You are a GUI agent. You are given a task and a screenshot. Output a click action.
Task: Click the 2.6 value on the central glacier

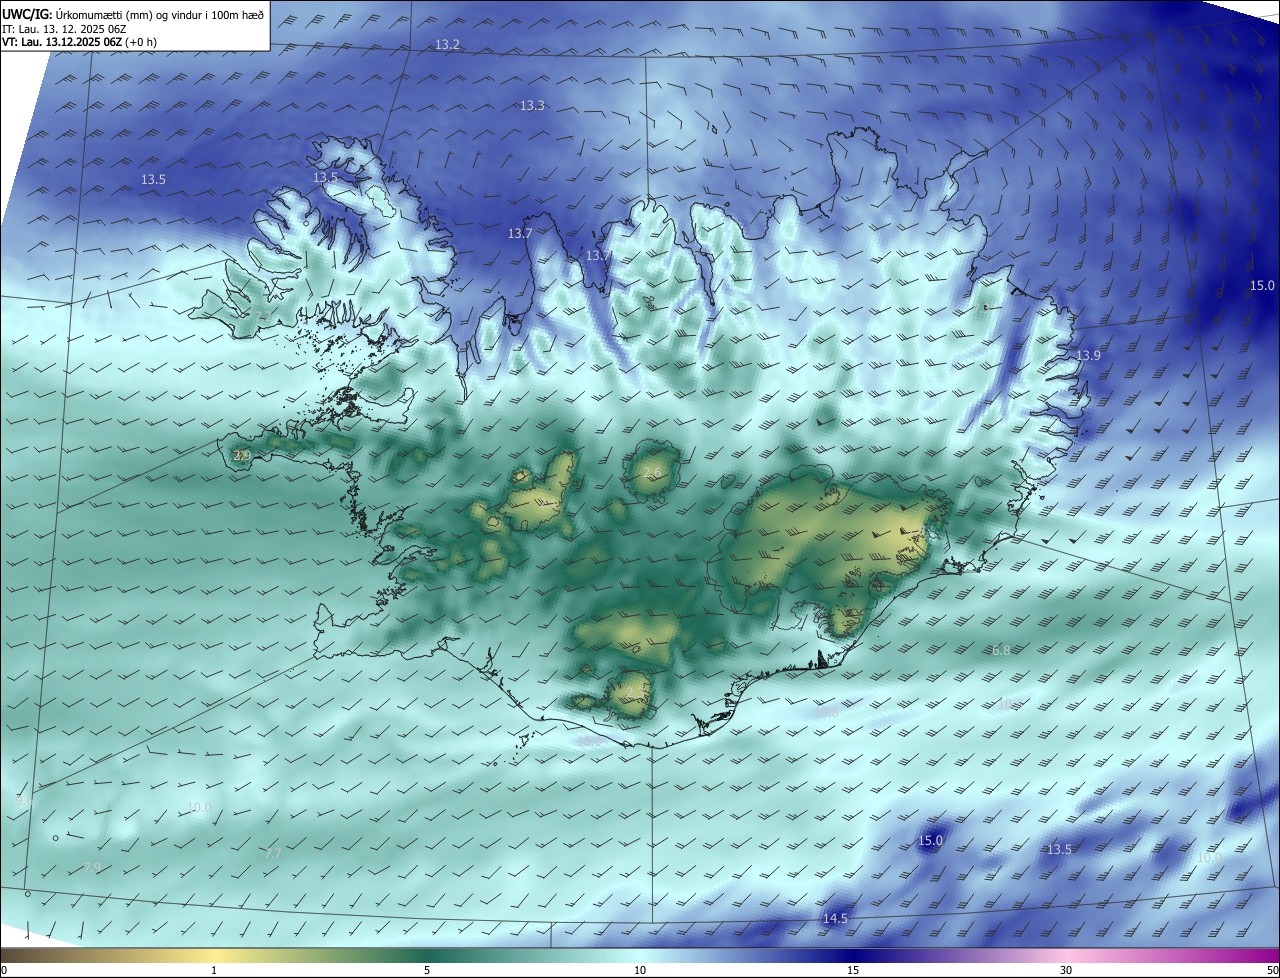pyautogui.click(x=653, y=472)
